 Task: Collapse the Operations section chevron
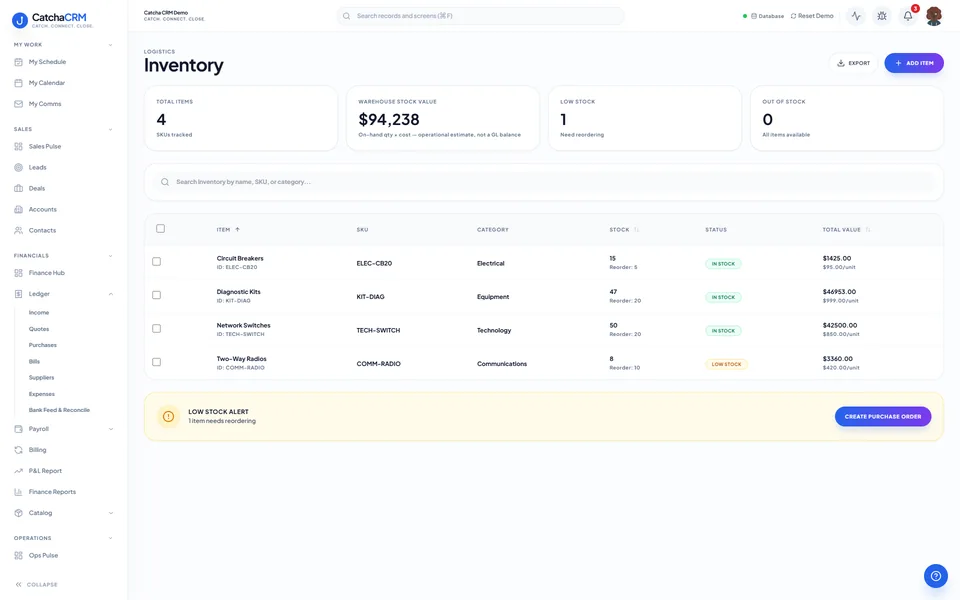coord(110,538)
